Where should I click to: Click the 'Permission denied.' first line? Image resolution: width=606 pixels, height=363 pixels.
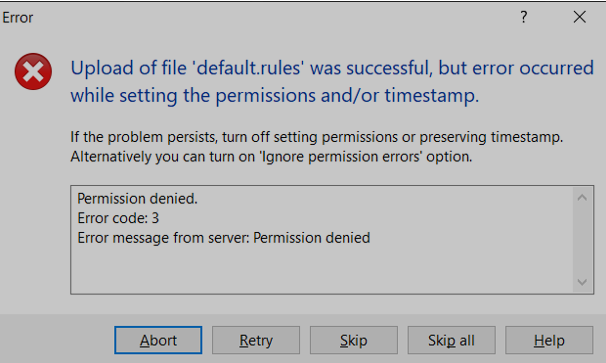[137, 199]
